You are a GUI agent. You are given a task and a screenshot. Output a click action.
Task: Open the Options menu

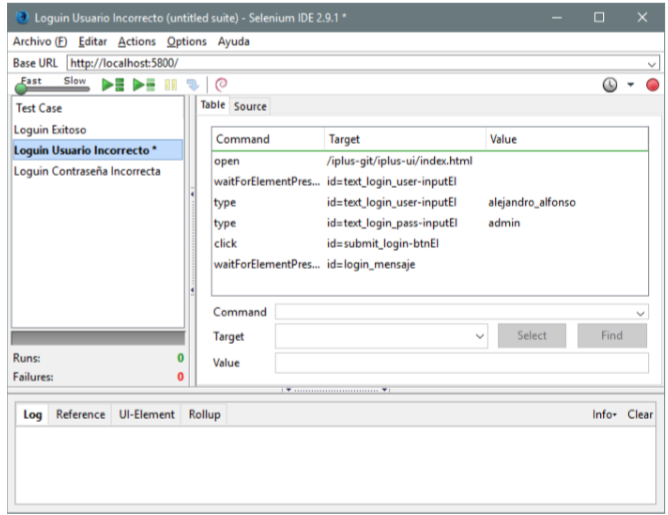point(187,42)
